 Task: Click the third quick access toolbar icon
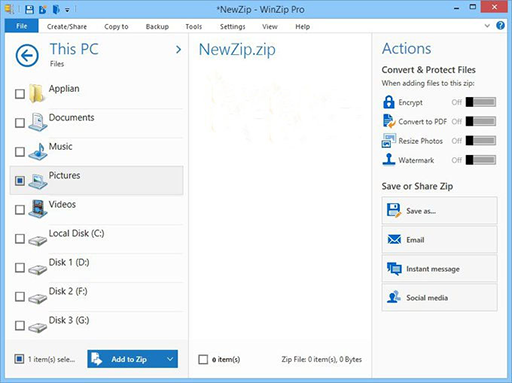pos(56,9)
